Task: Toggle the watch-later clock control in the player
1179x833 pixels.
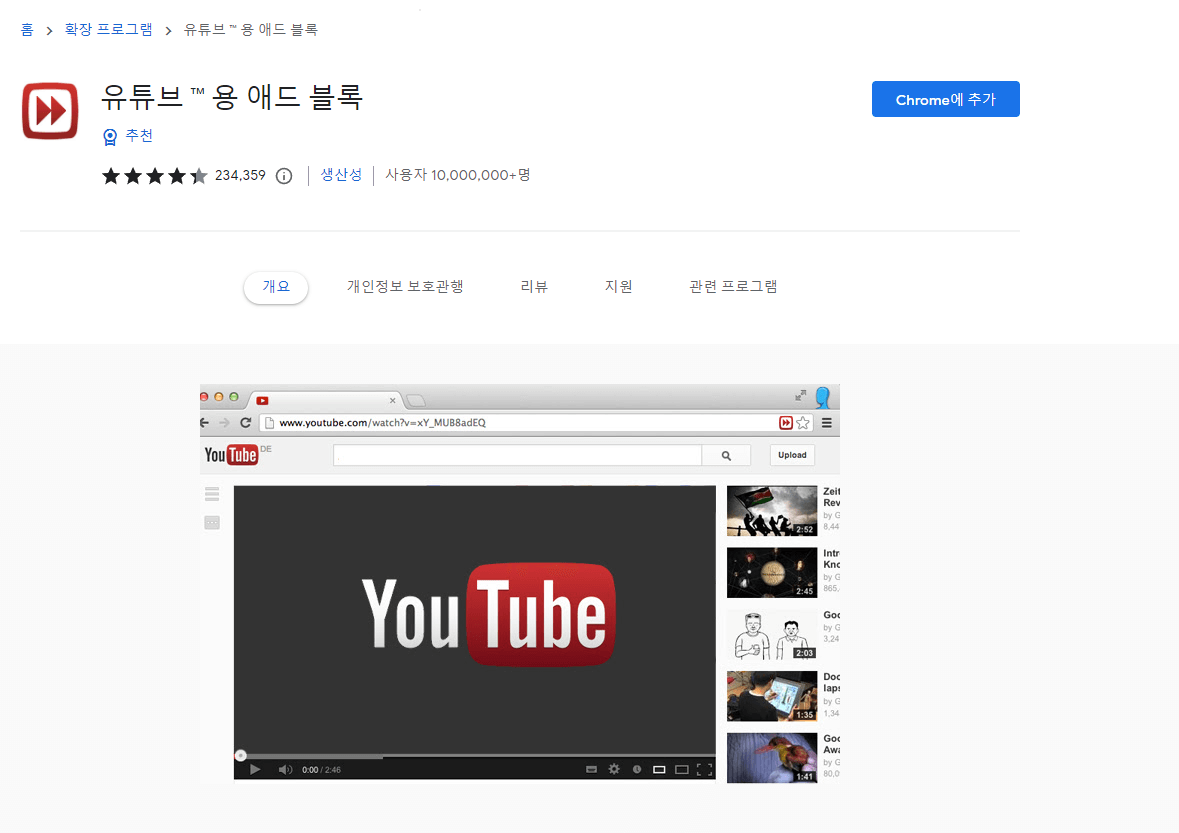Action: pyautogui.click(x=637, y=769)
